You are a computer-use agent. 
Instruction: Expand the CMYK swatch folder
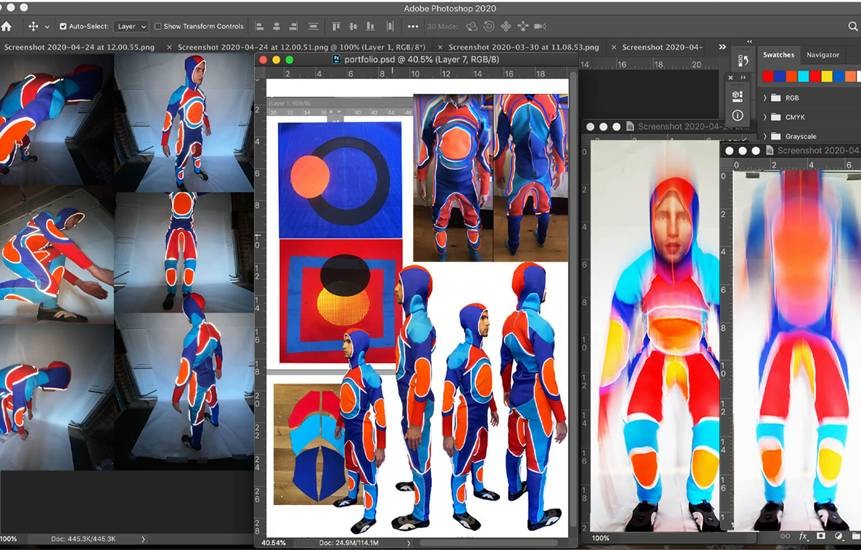click(765, 117)
